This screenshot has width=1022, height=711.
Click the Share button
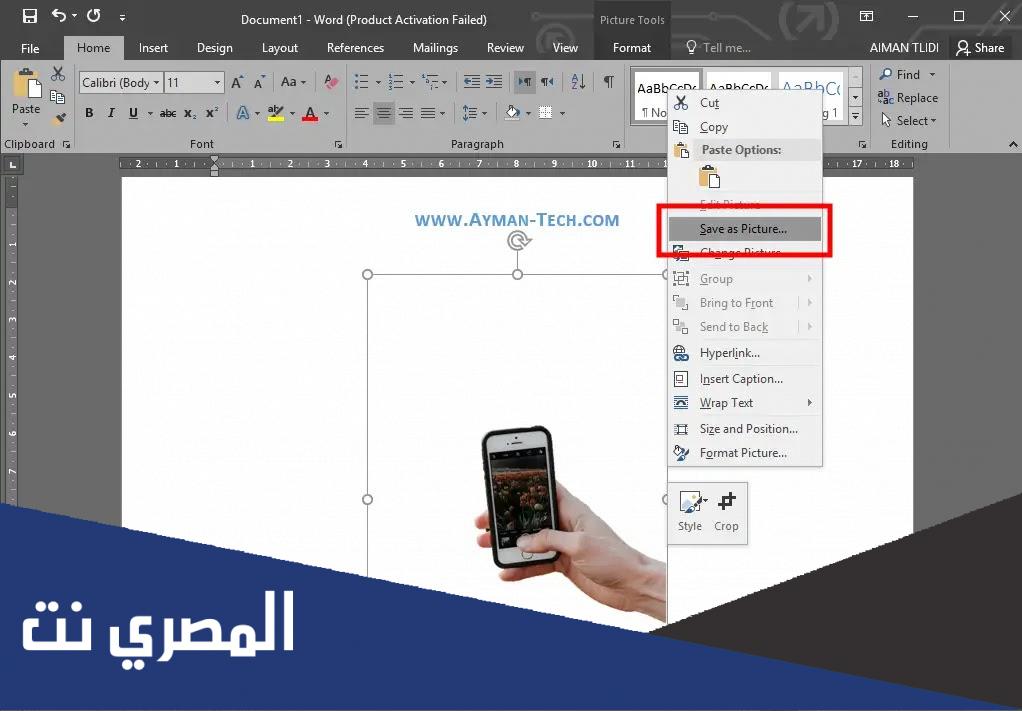pos(980,48)
